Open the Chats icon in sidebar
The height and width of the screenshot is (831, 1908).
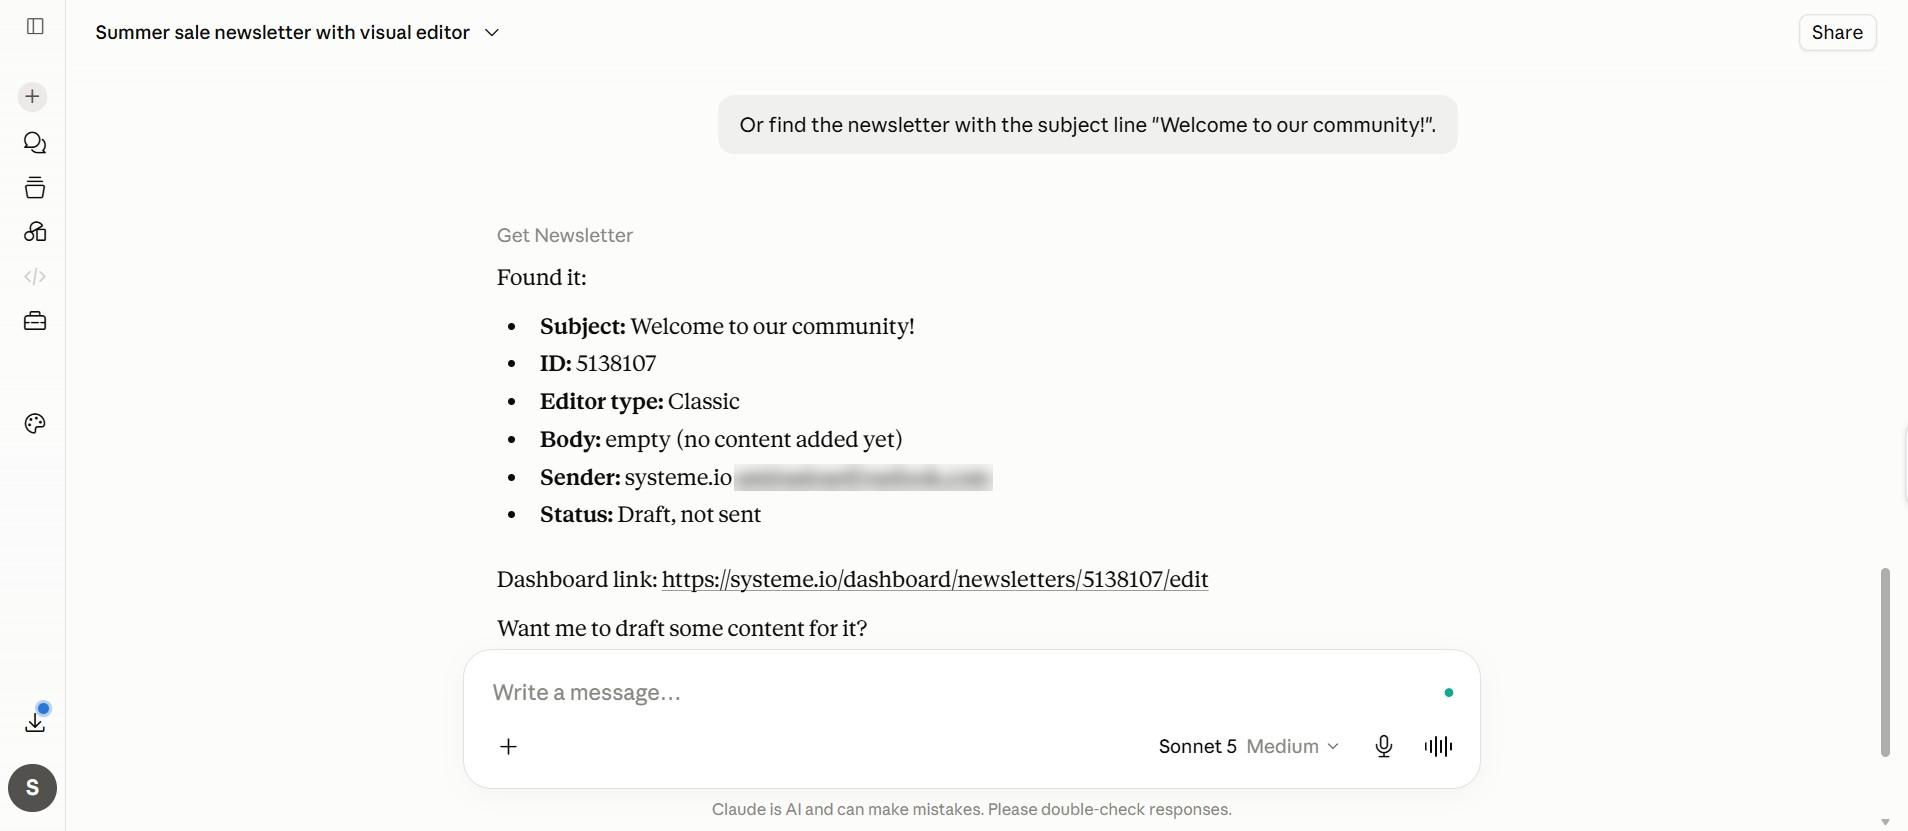click(x=35, y=143)
